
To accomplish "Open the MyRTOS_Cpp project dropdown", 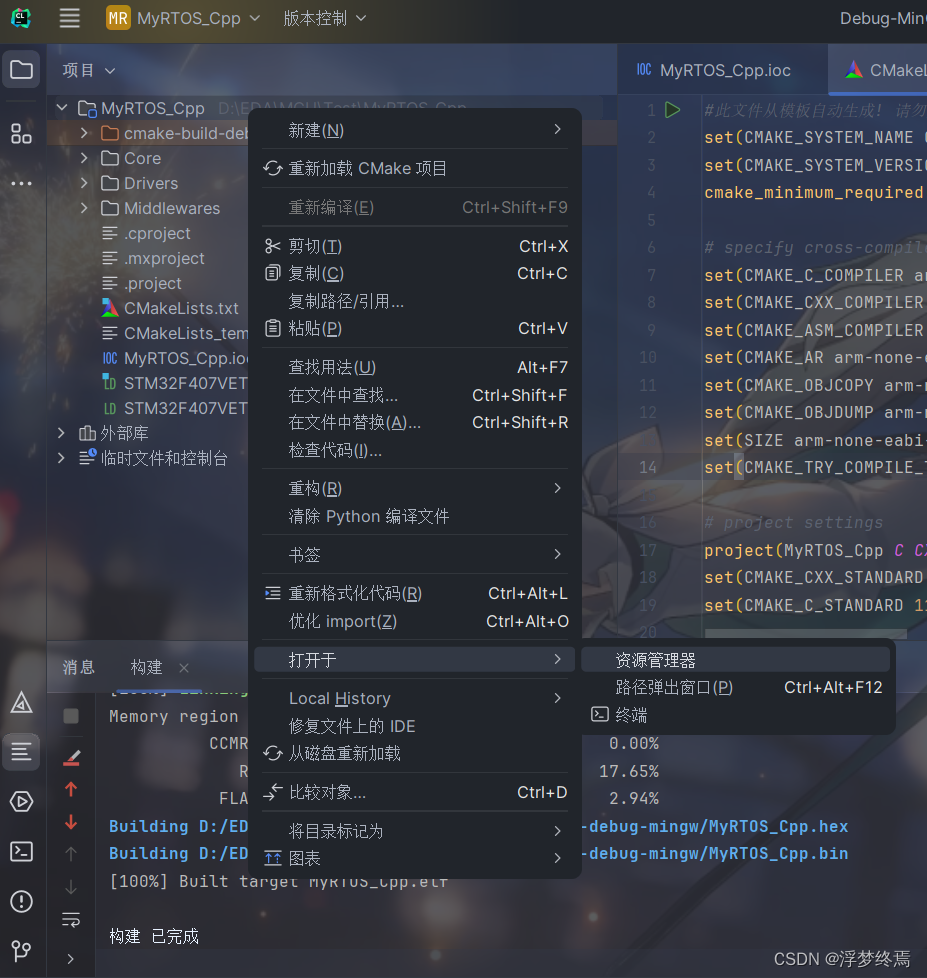I will coord(183,18).
